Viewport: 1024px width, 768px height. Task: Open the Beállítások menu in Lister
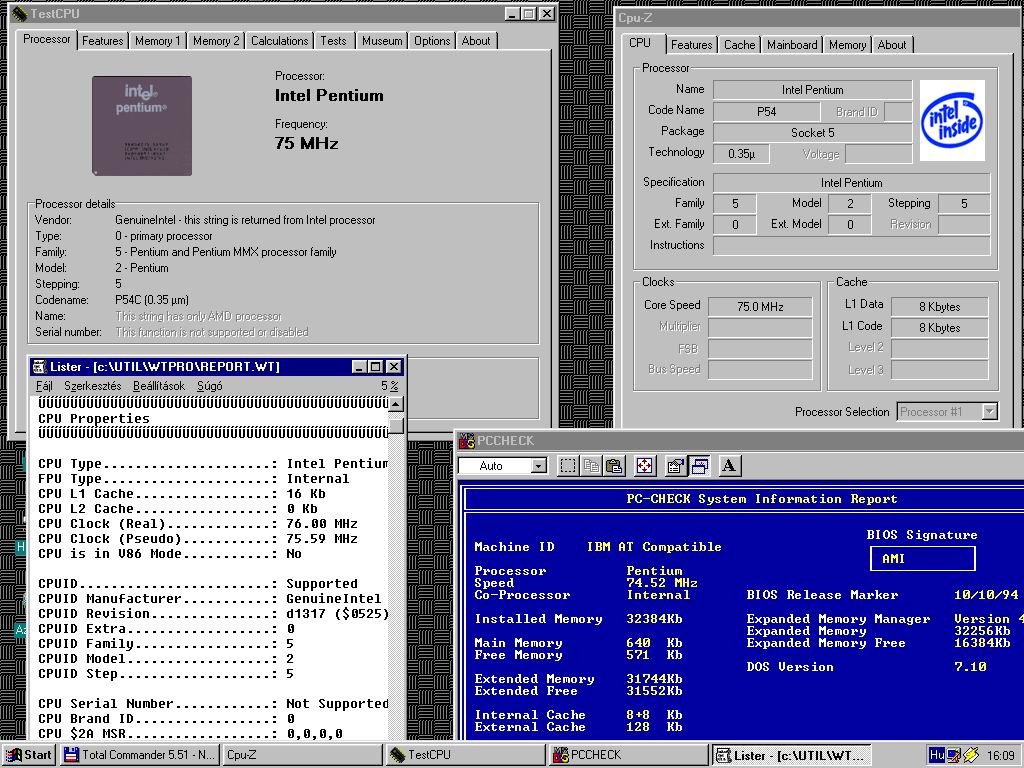(x=159, y=386)
